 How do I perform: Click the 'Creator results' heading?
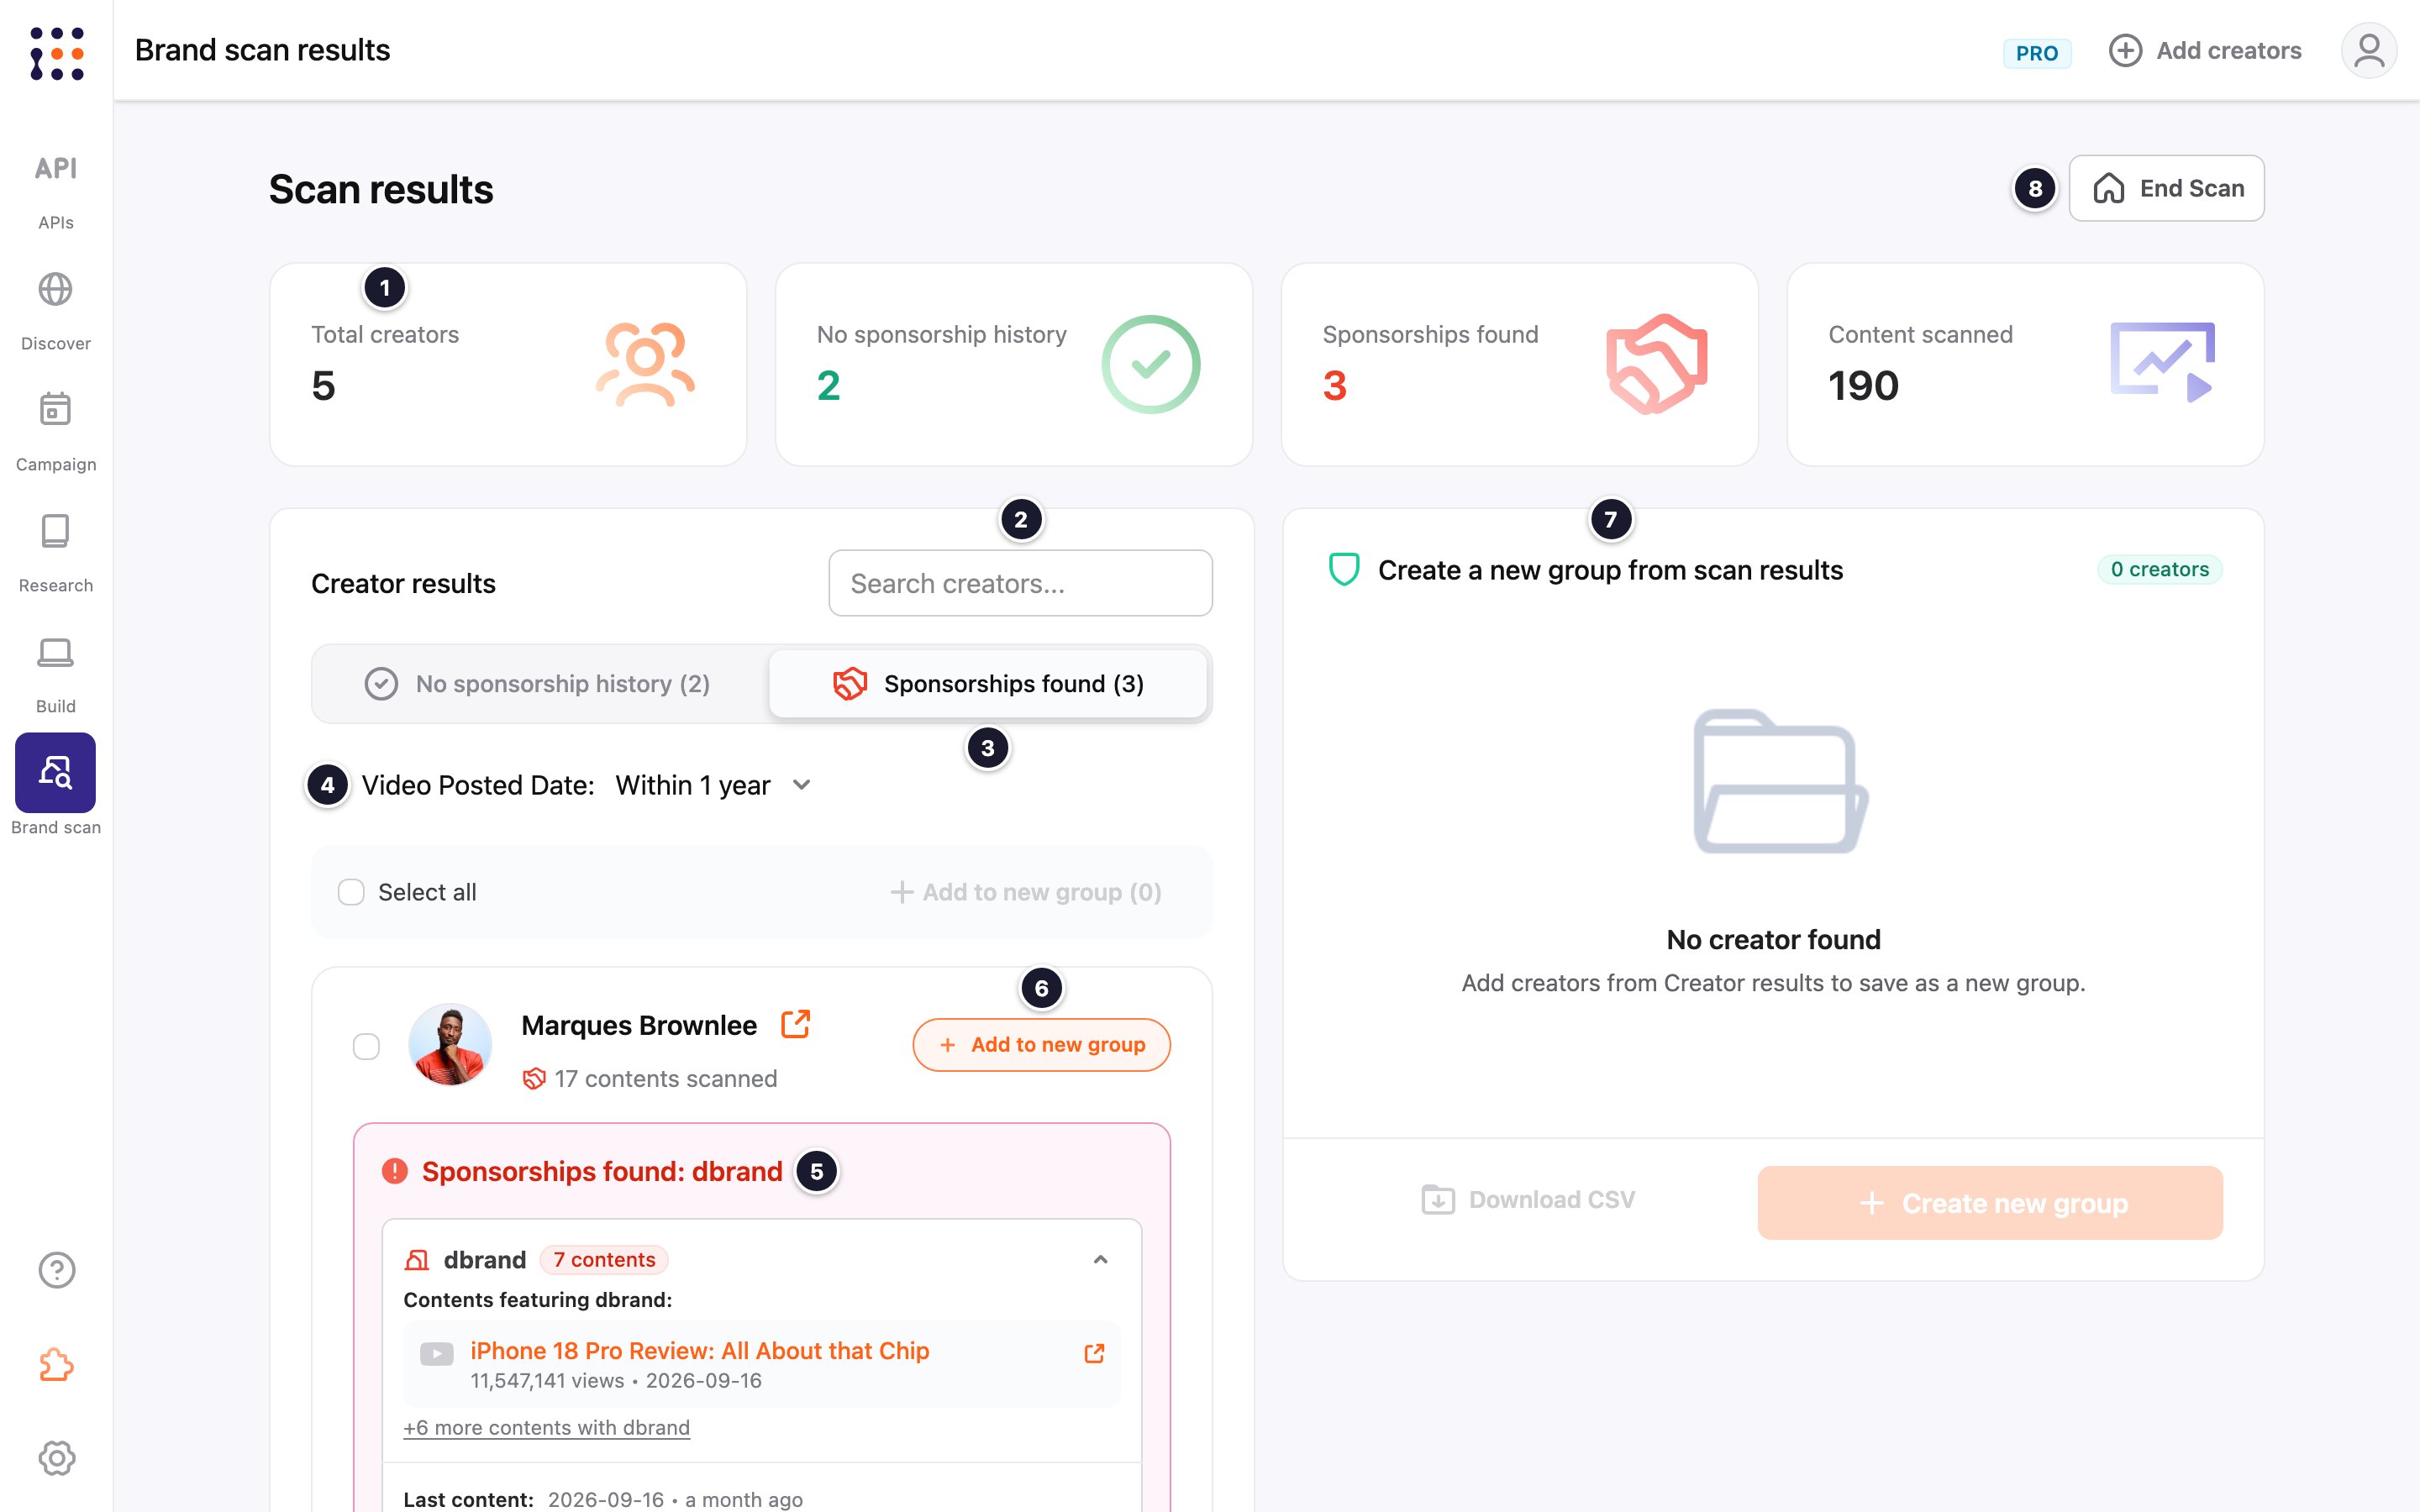403,583
